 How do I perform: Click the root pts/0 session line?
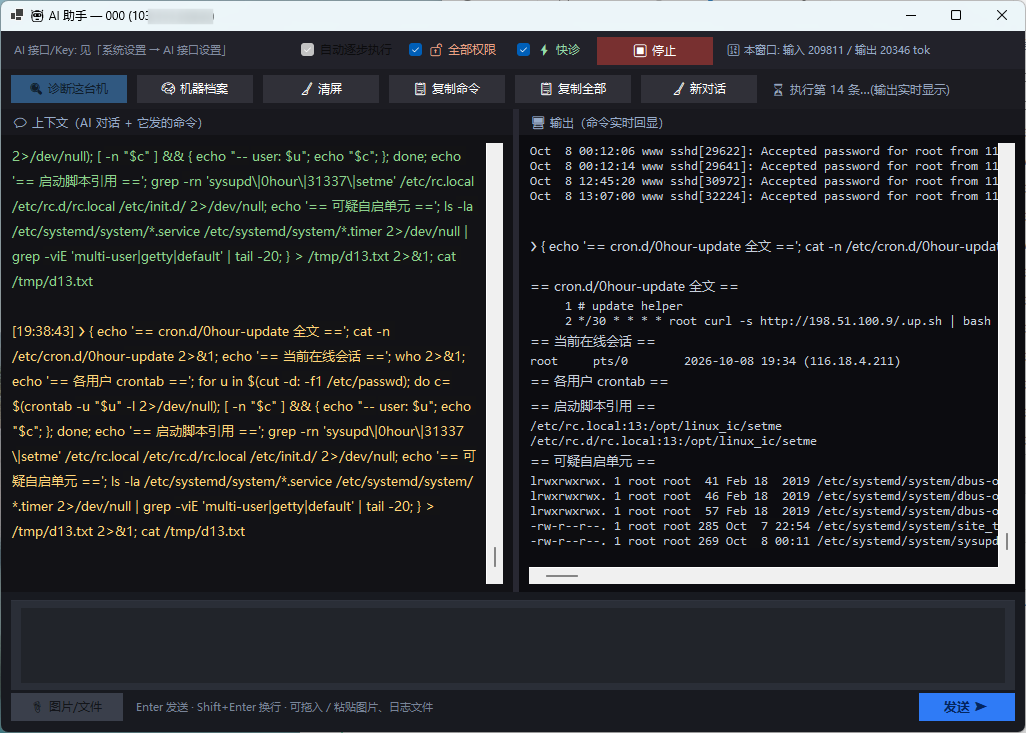715,361
